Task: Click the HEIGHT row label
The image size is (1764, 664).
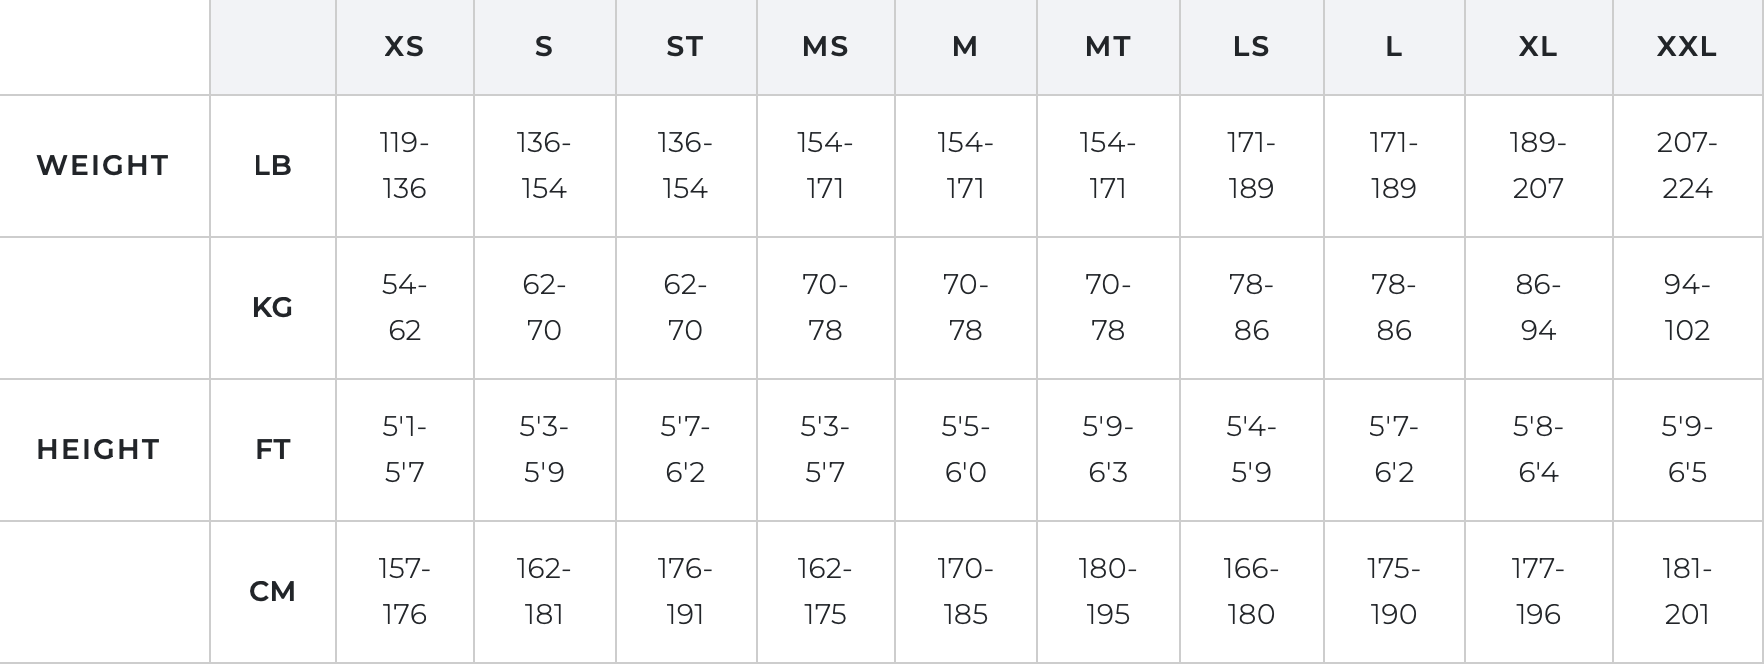Action: coord(98,450)
